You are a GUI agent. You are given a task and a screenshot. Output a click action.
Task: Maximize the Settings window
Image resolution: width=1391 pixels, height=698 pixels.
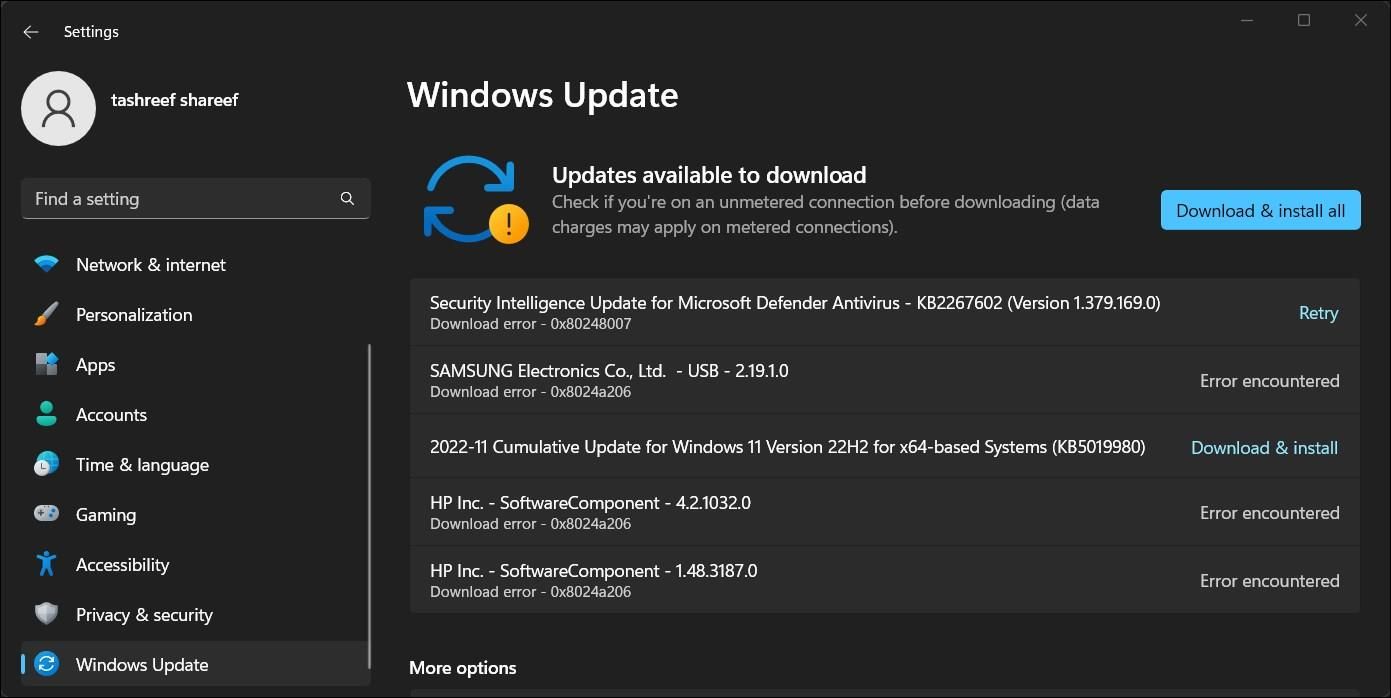[x=1304, y=20]
